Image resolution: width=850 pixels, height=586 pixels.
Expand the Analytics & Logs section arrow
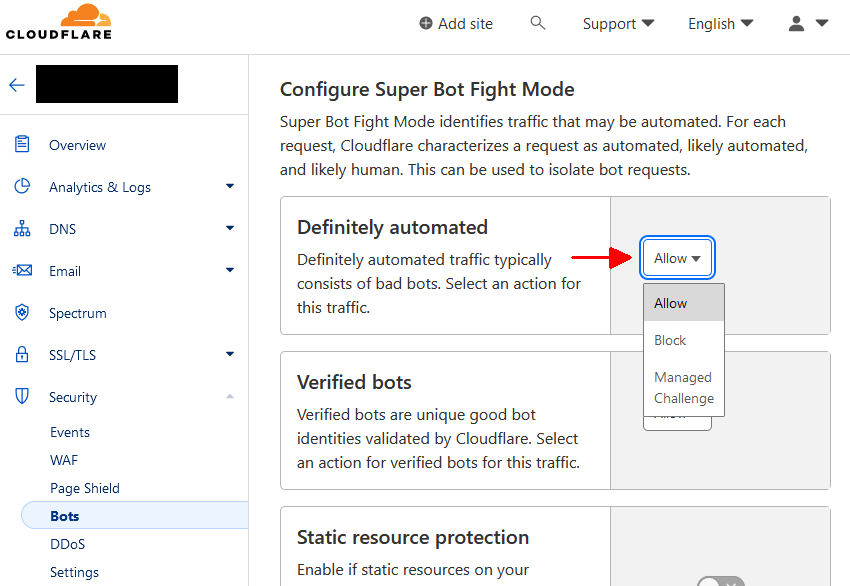pyautogui.click(x=230, y=186)
